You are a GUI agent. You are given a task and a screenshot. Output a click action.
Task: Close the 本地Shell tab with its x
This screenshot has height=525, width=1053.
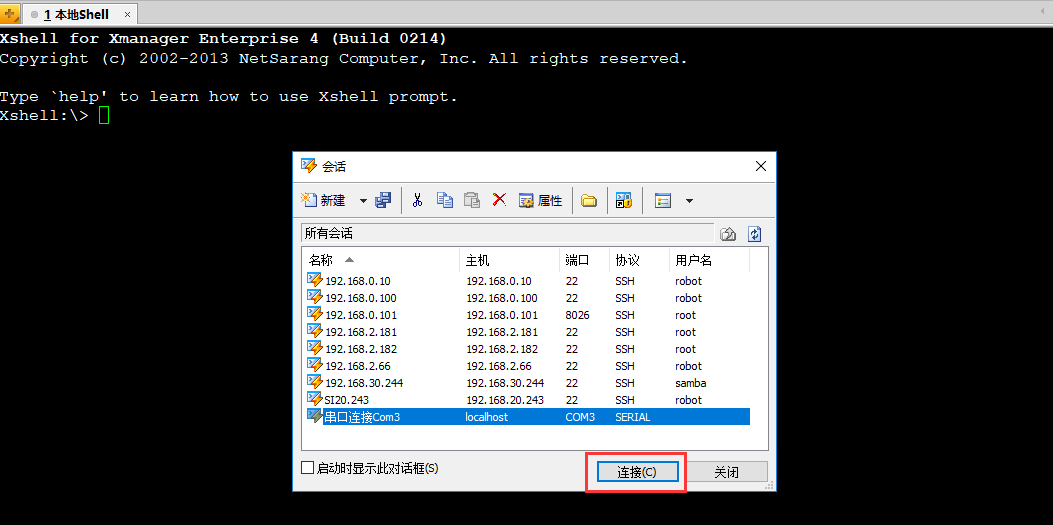128,14
